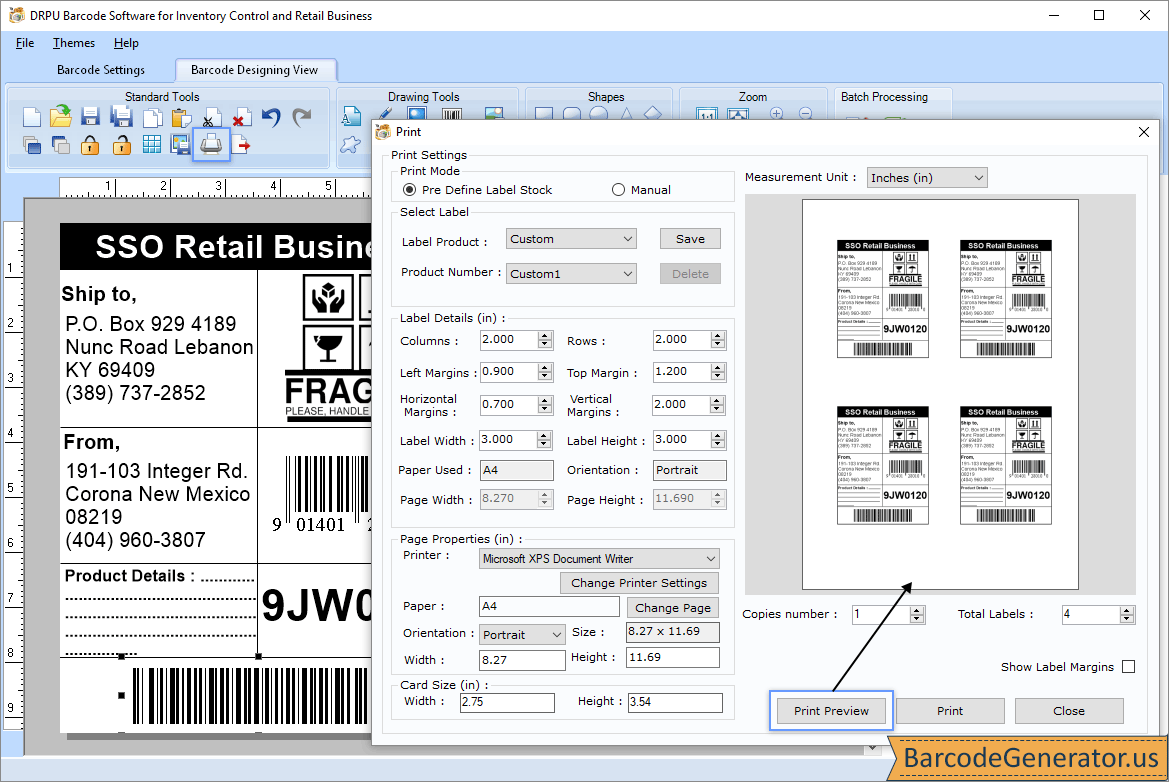Select the Pencil drawing tool
Screen dimensions: 1169x782
point(384,114)
